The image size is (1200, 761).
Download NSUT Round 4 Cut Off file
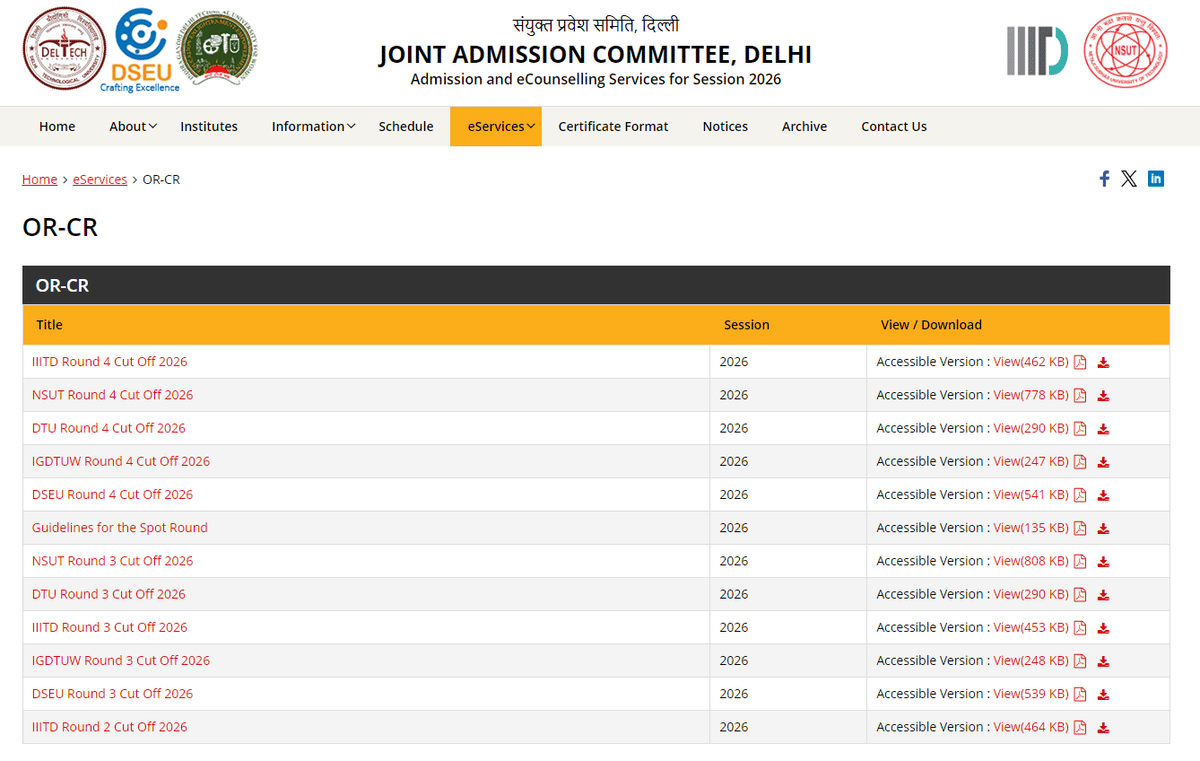(1104, 395)
